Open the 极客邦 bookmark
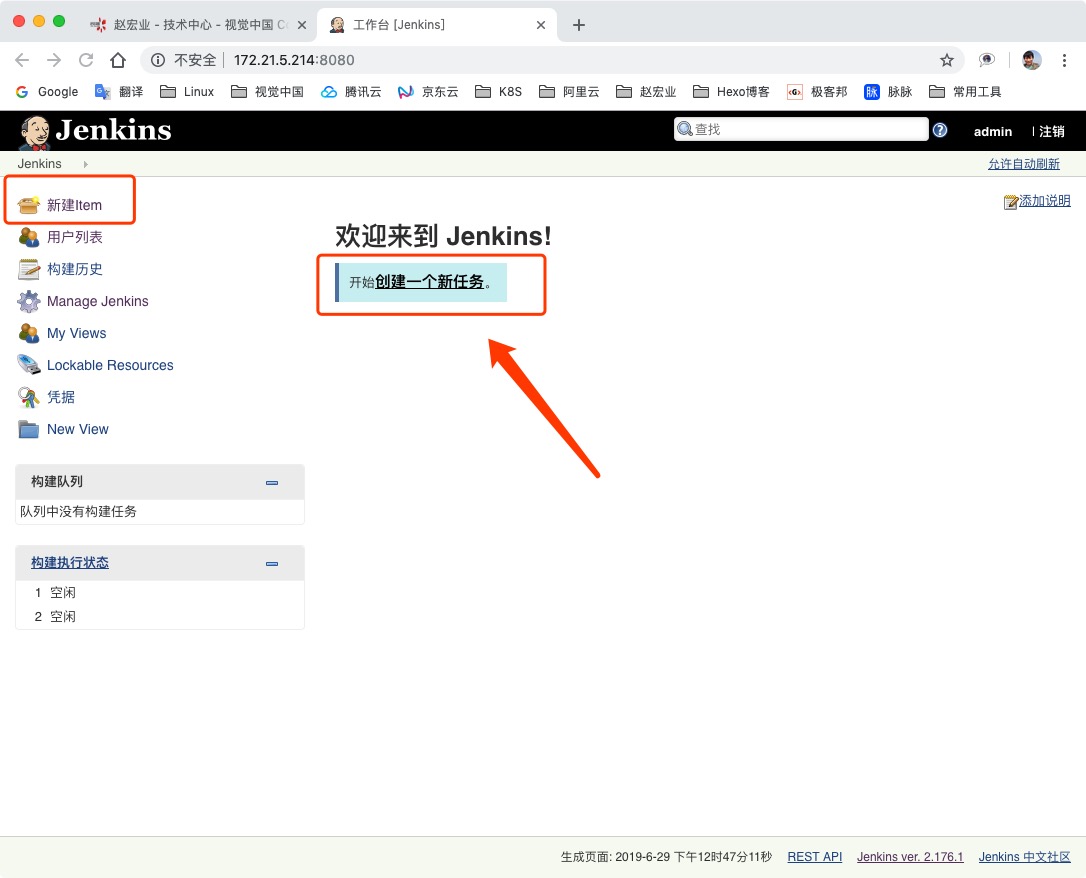The width and height of the screenshot is (1086, 878). [817, 91]
